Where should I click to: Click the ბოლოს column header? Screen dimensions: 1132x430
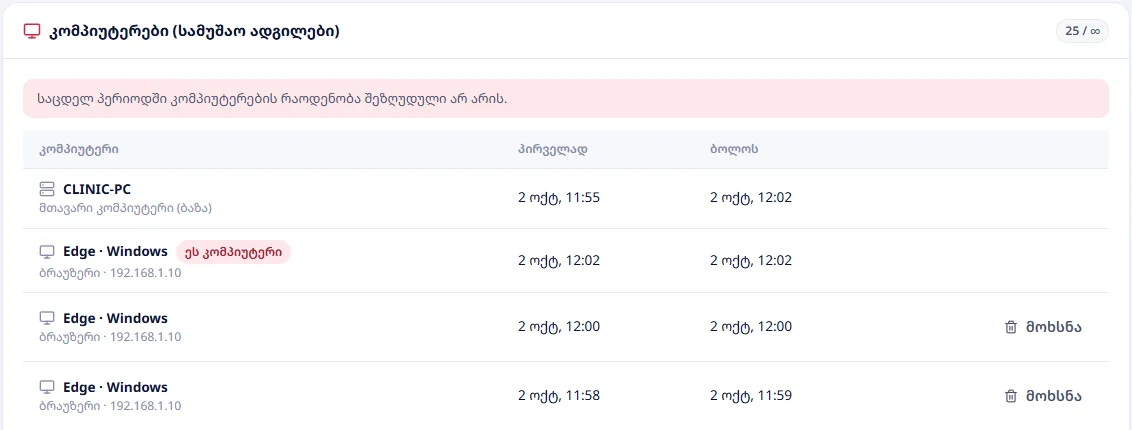point(733,149)
